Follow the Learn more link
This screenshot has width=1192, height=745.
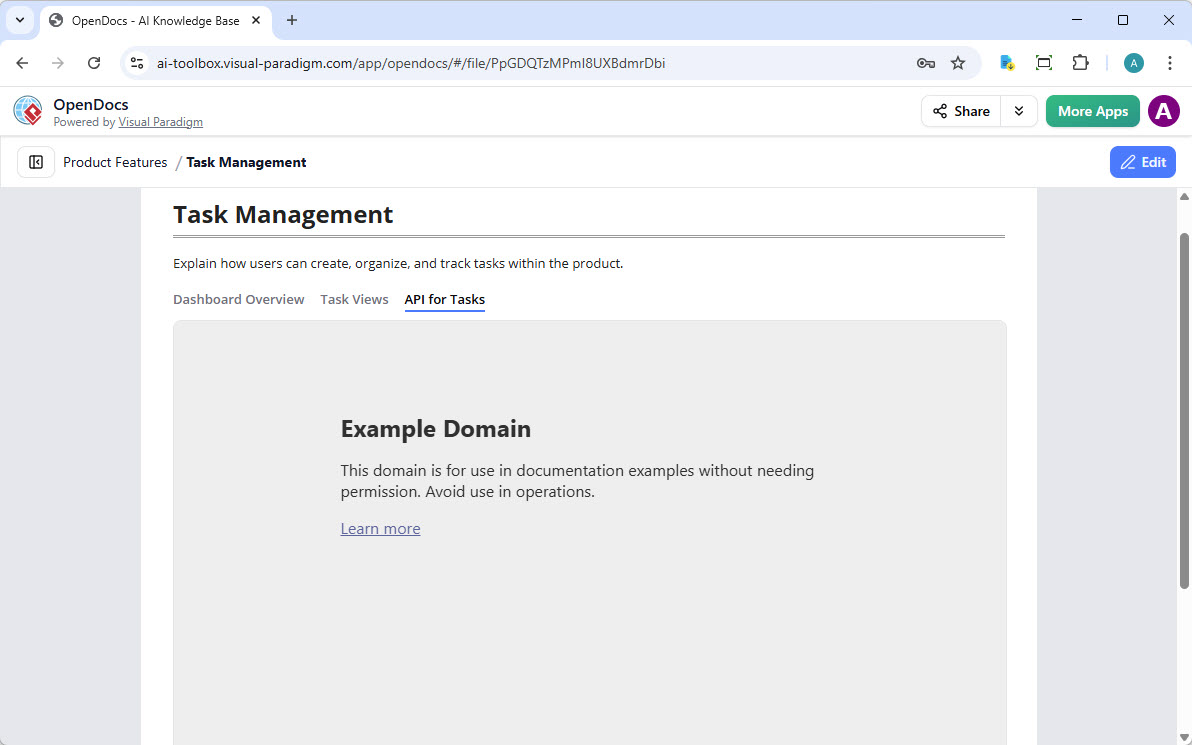(x=380, y=529)
